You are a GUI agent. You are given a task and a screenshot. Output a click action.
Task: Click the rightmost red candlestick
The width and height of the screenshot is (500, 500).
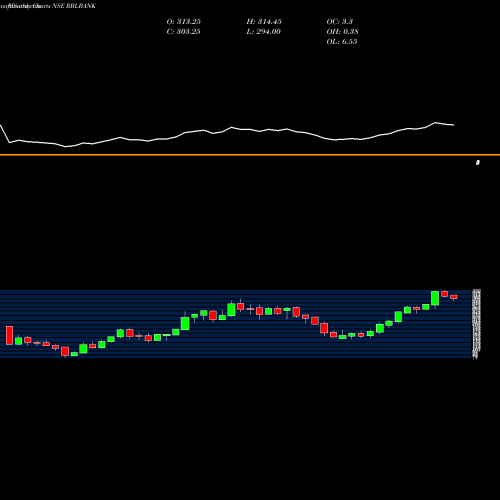click(454, 297)
